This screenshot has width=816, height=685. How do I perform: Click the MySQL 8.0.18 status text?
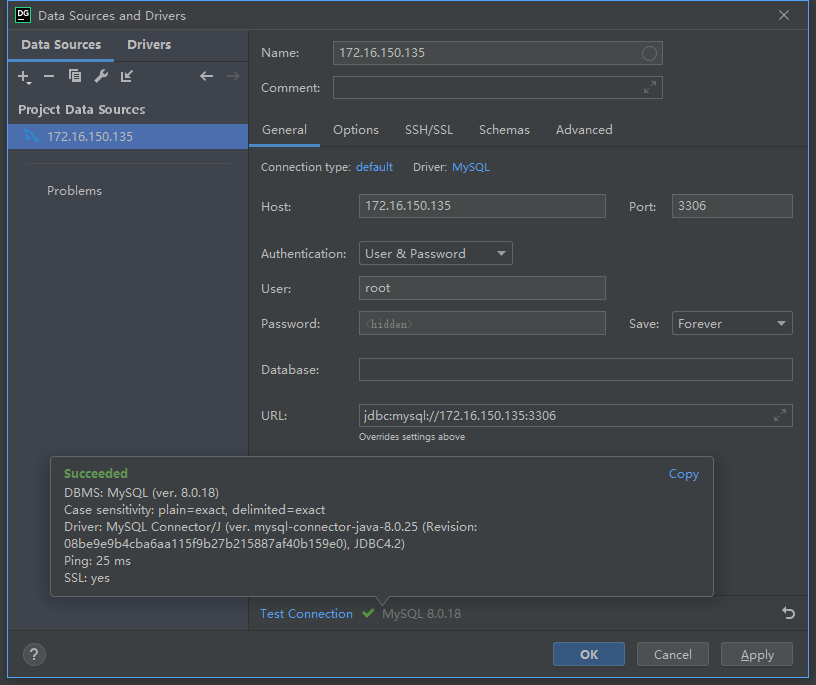coord(422,614)
